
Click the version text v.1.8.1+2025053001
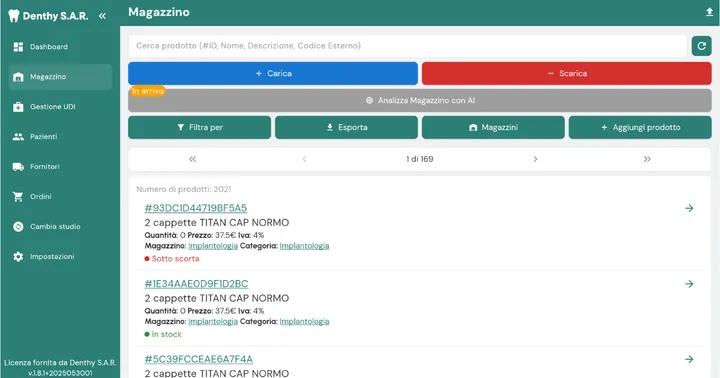pyautogui.click(x=60, y=373)
